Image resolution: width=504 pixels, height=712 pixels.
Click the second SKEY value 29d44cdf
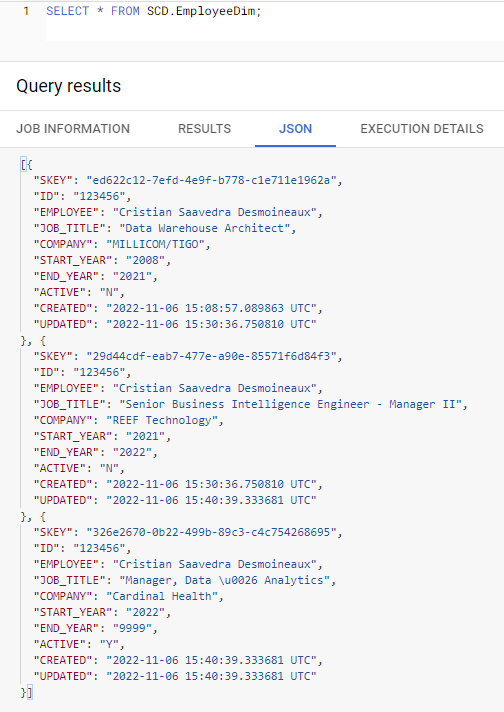coord(211,356)
